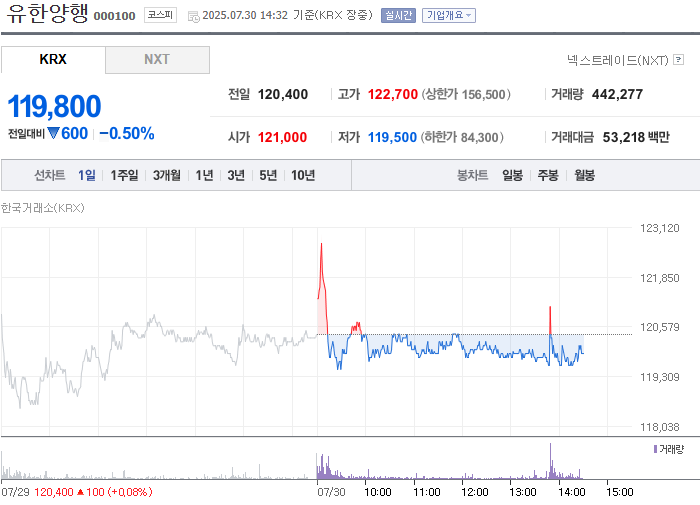Image resolution: width=700 pixels, height=505 pixels.
Task: Click the blue down-arrow price change icon
Action: pyautogui.click(x=53, y=133)
